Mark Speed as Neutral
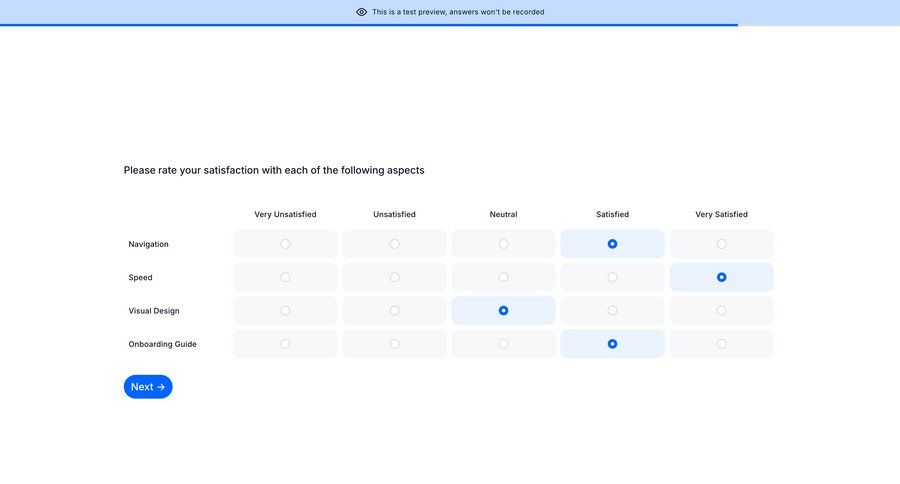The image size is (900, 484). pyautogui.click(x=503, y=277)
